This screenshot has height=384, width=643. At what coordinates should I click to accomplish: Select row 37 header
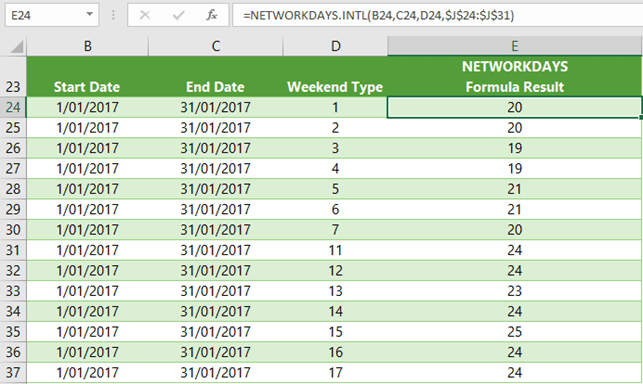[13, 373]
